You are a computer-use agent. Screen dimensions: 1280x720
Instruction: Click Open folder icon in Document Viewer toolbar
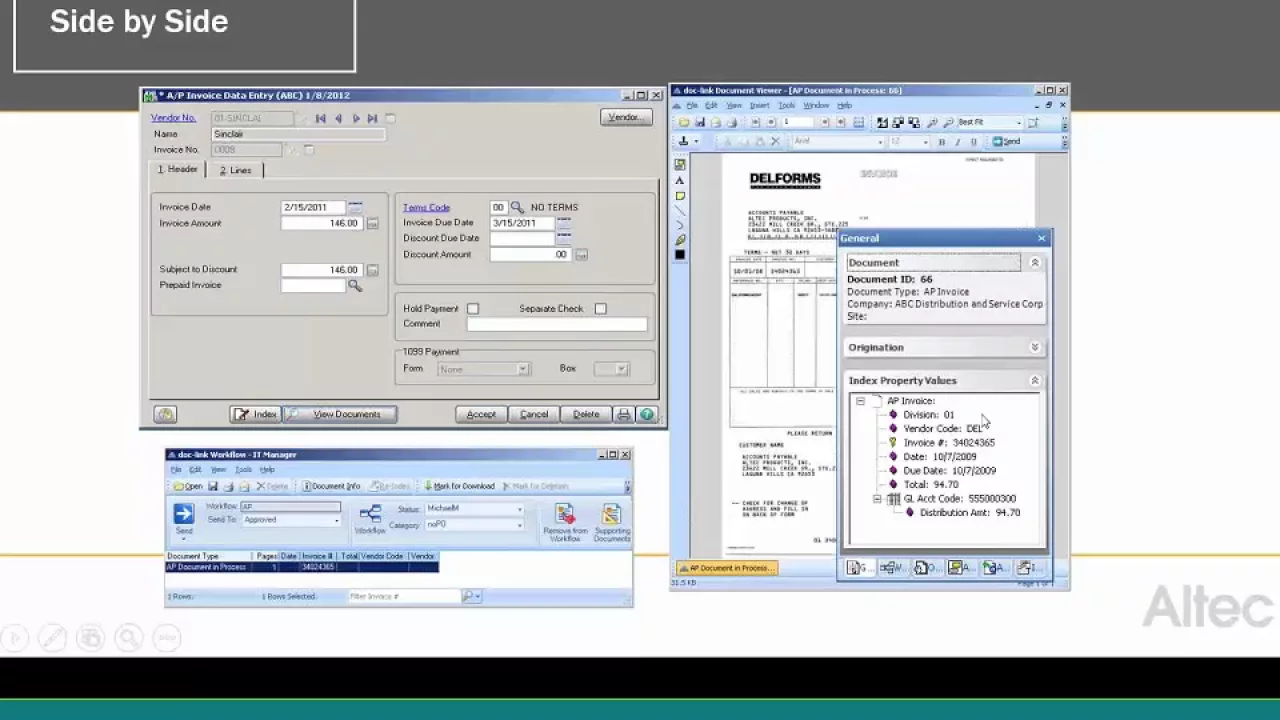(684, 123)
